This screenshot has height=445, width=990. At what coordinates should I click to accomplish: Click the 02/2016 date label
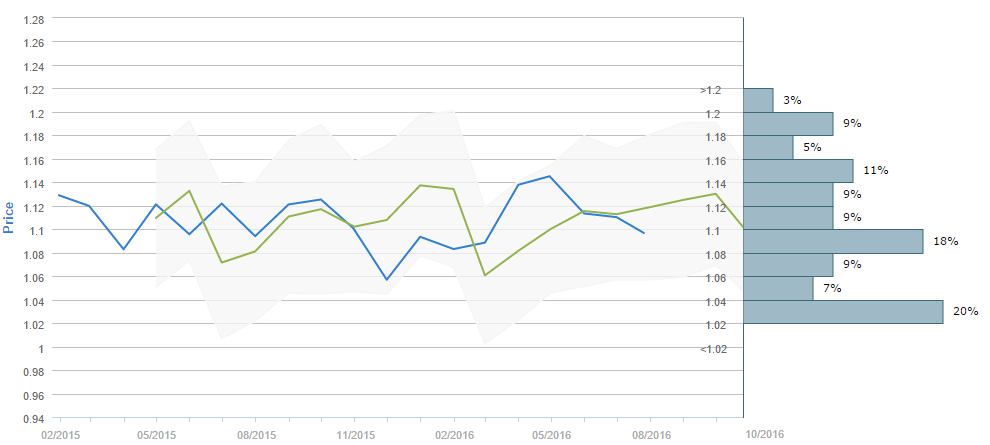coord(454,434)
